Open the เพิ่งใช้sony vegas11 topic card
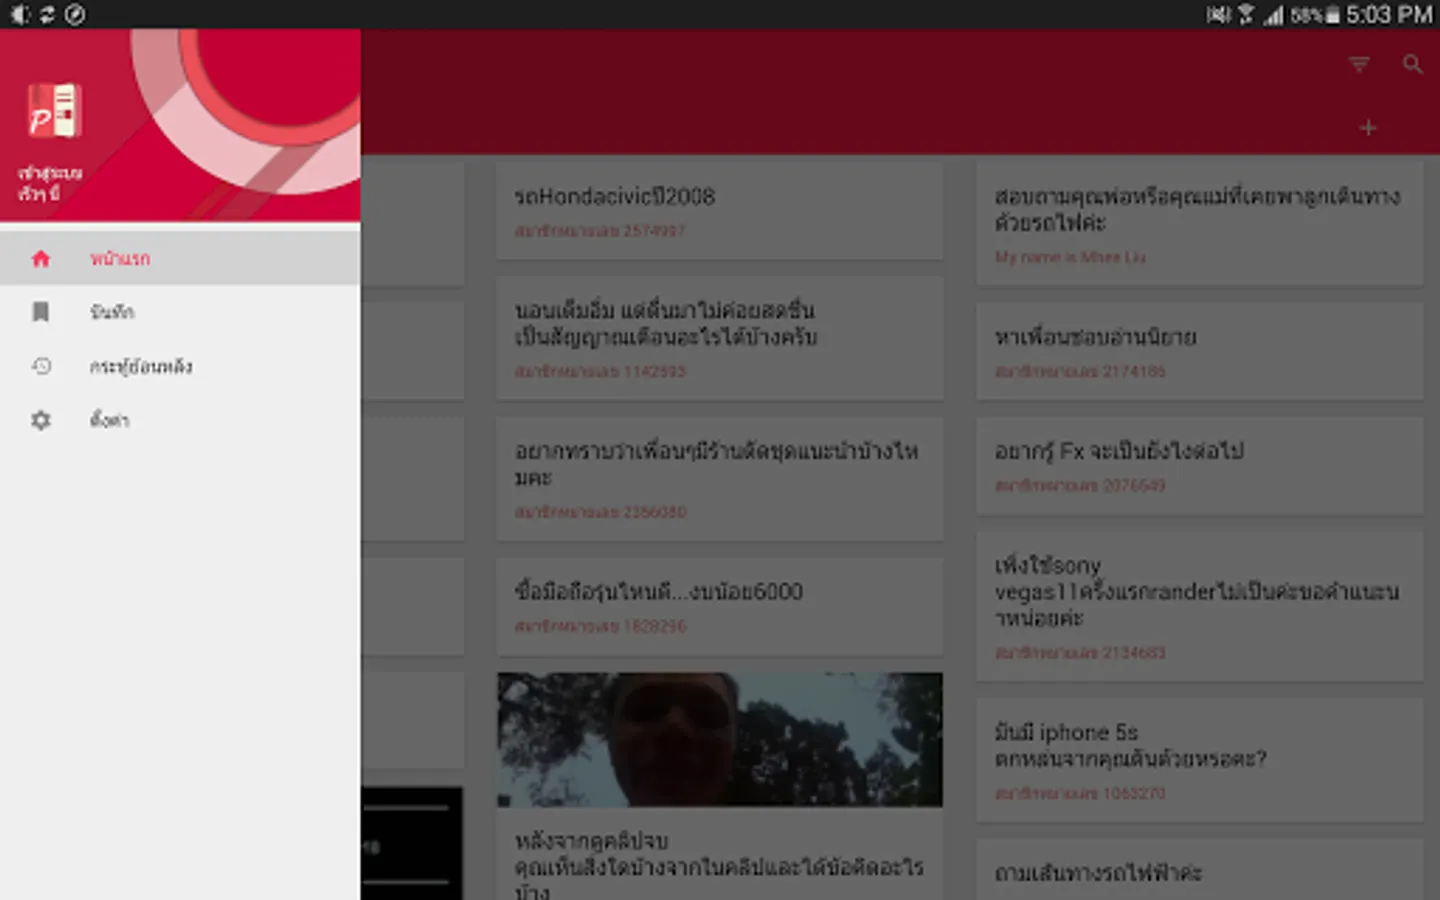The image size is (1440, 900). (1199, 606)
